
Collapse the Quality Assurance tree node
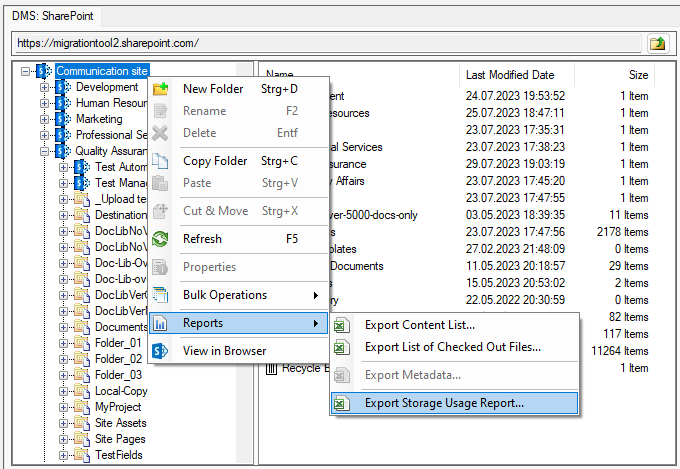44,151
